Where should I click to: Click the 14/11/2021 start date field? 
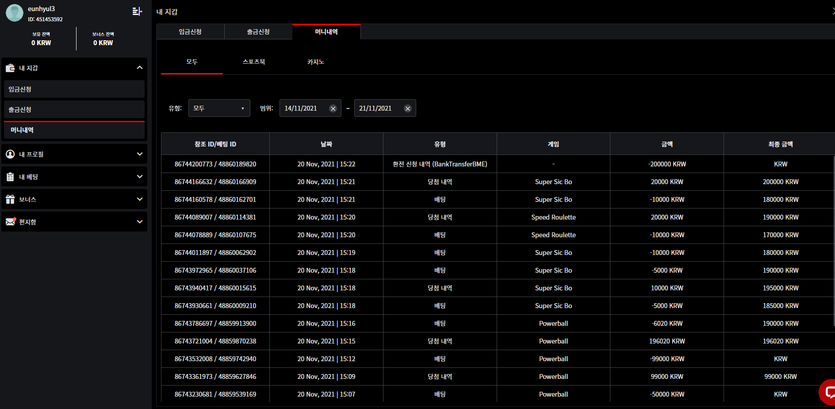click(x=310, y=108)
